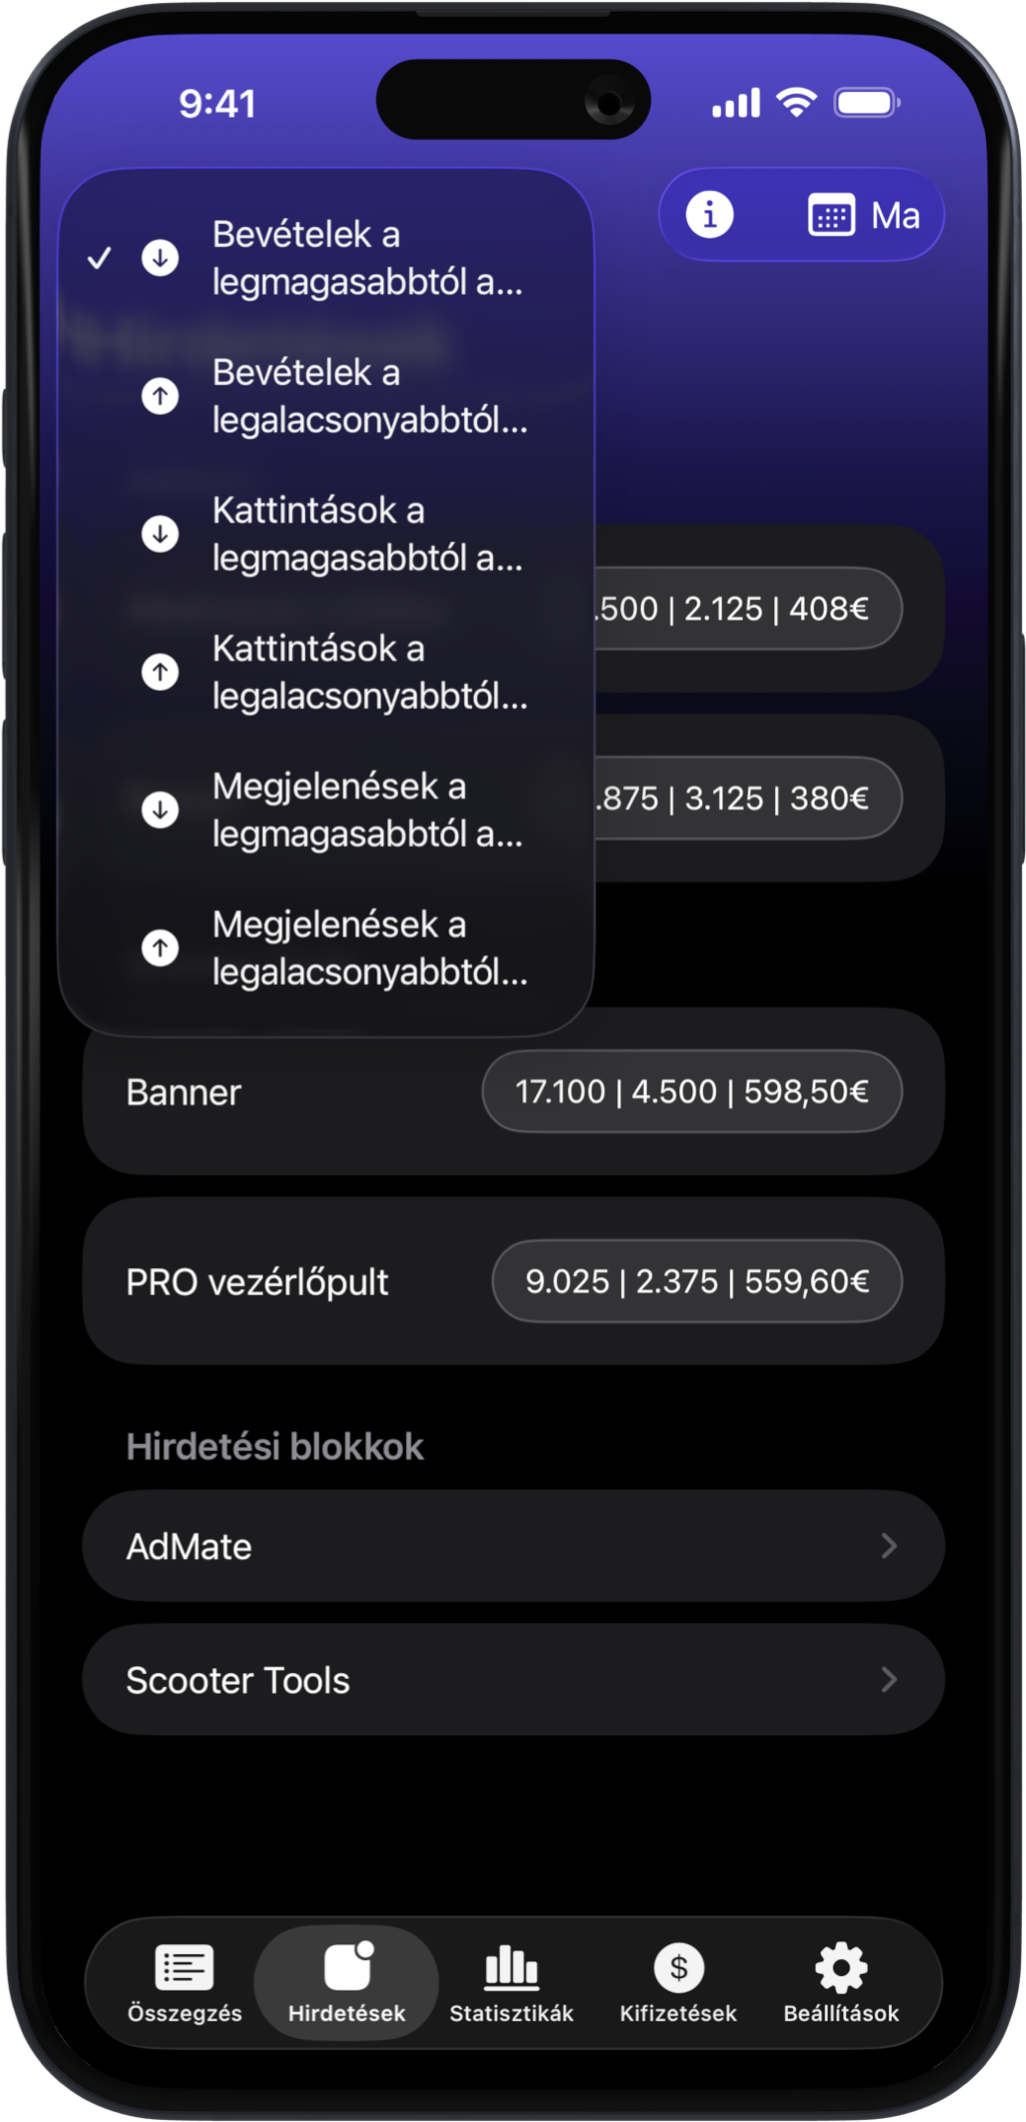The height and width of the screenshot is (2122, 1026).
Task: Click the checkmark on the selected sort option
Action: click(x=99, y=258)
